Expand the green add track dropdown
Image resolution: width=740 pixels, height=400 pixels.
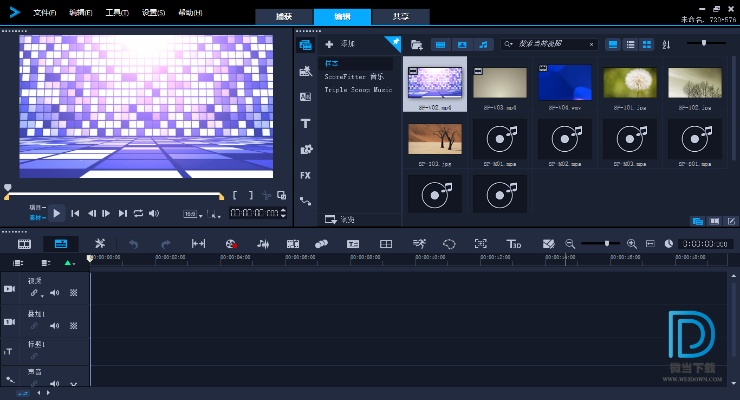(x=69, y=262)
